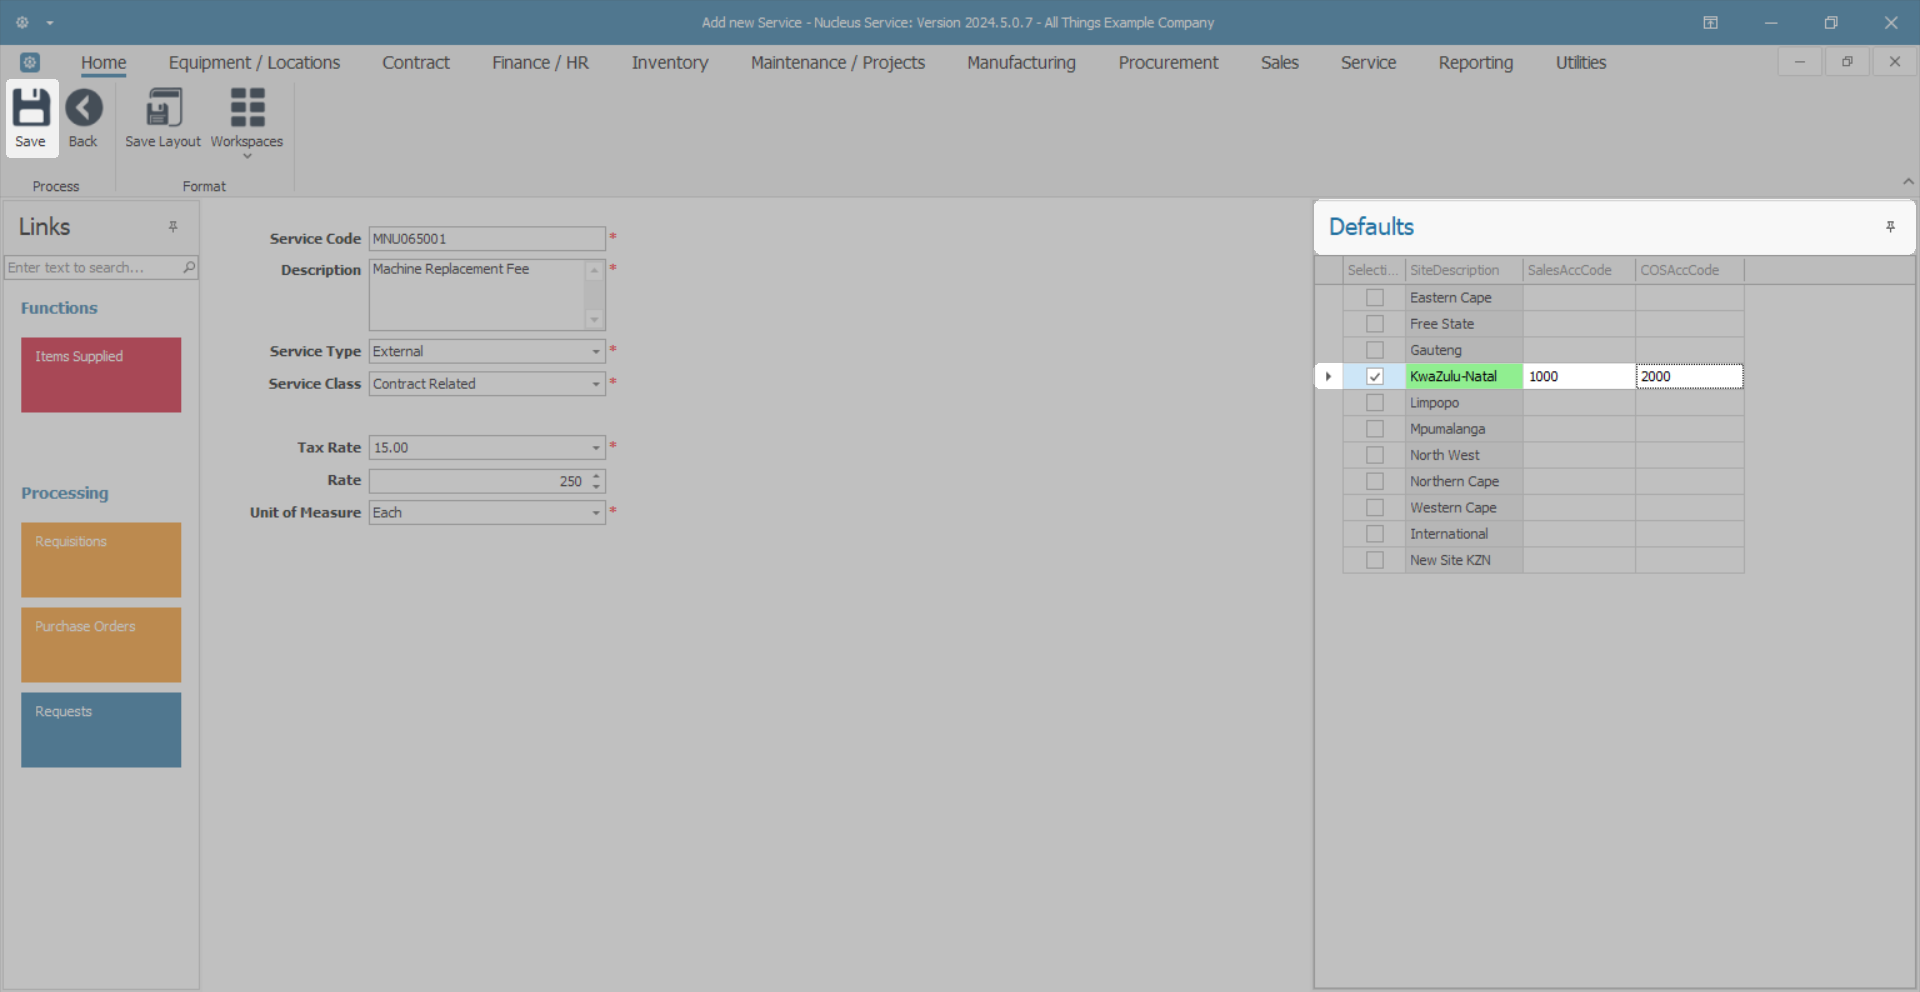Decrease Rate with the down spinner
The width and height of the screenshot is (1920, 992).
click(596, 487)
